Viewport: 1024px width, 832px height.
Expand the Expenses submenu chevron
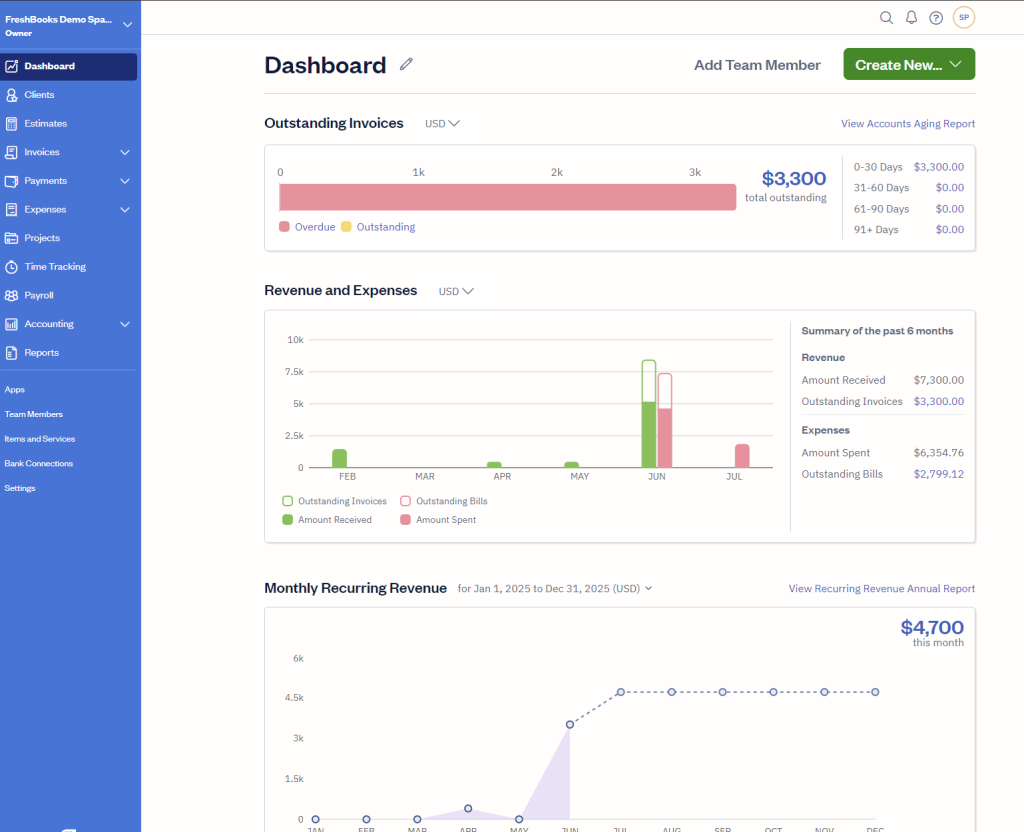[x=125, y=210]
